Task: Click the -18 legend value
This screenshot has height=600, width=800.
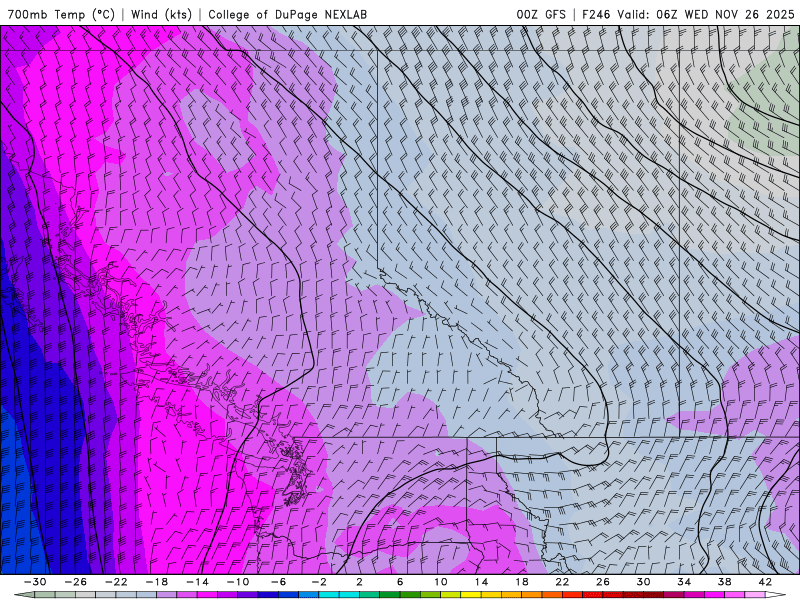Action: [157, 582]
